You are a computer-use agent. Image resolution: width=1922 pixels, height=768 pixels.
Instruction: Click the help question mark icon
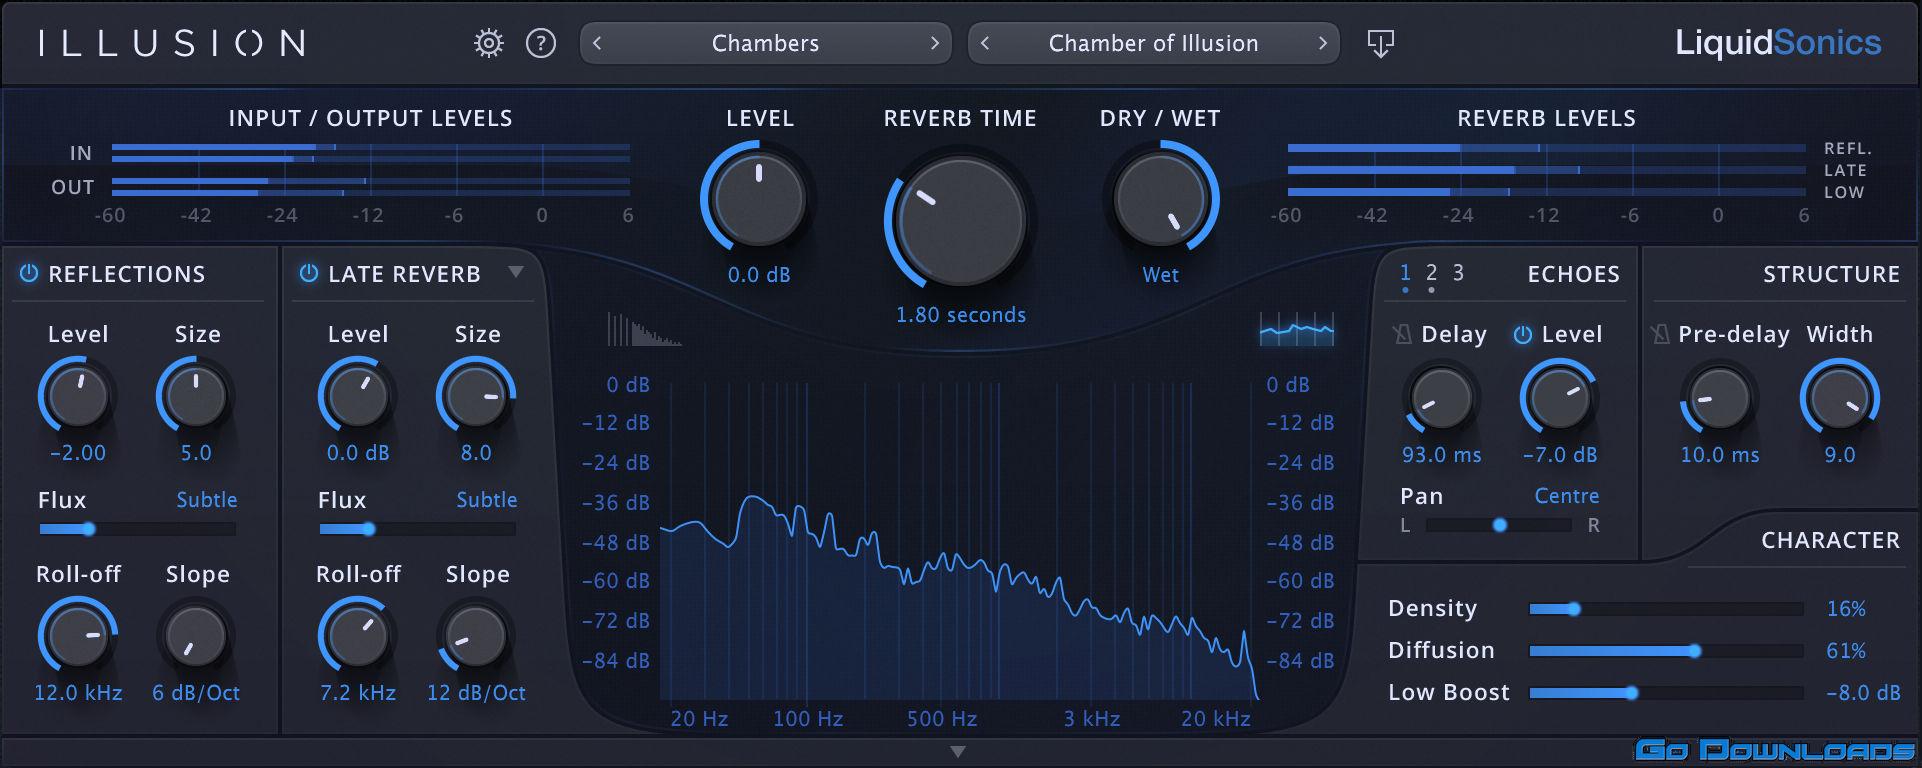click(541, 43)
